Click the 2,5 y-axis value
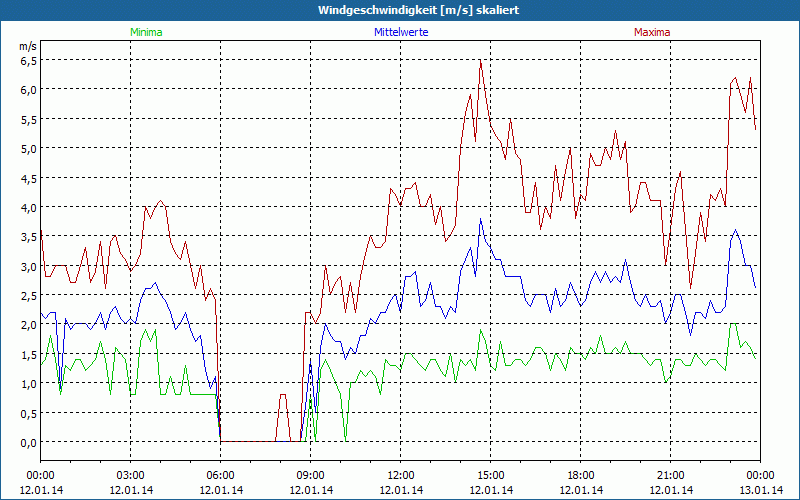The width and height of the screenshot is (800, 500). [x=29, y=295]
